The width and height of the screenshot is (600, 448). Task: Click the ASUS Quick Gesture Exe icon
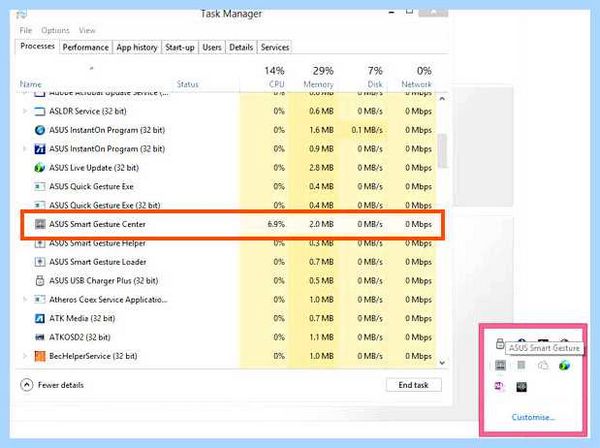pyautogui.click(x=40, y=187)
